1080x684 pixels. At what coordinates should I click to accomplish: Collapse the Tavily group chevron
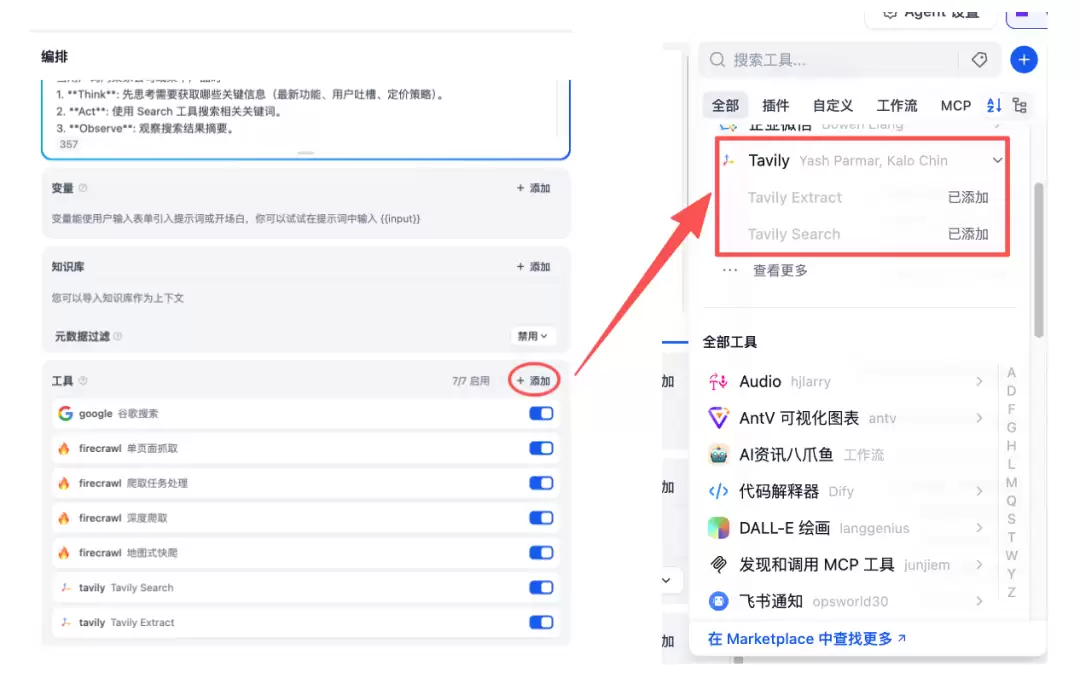click(997, 160)
